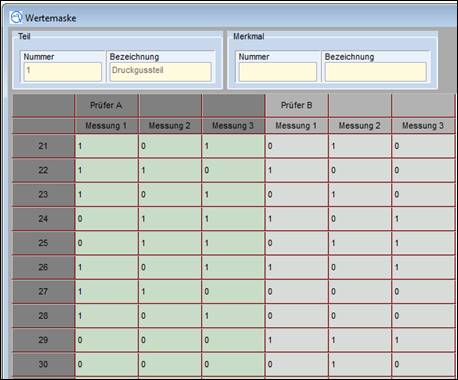458x380 pixels.
Task: Click row 27 Prüfer A Messung 1 cell
Action: pos(107,292)
